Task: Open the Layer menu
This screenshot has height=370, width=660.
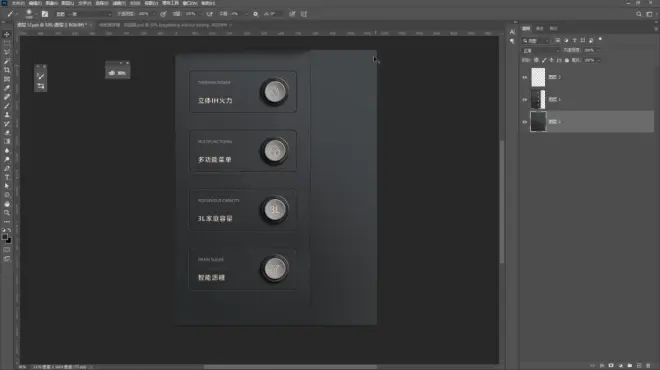Action: (67, 3)
